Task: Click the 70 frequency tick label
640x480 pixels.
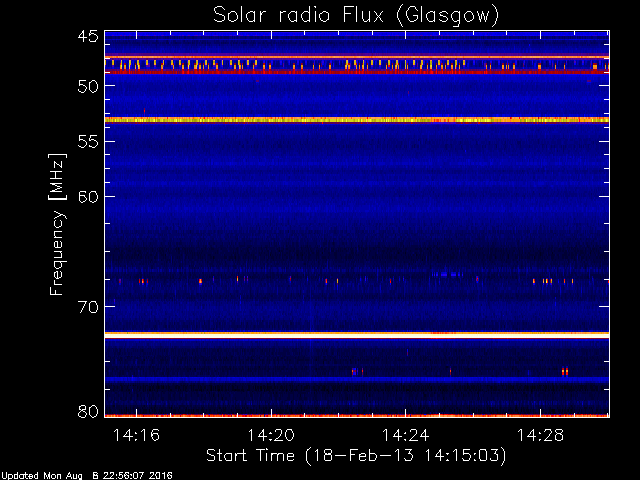Action: (x=88, y=307)
